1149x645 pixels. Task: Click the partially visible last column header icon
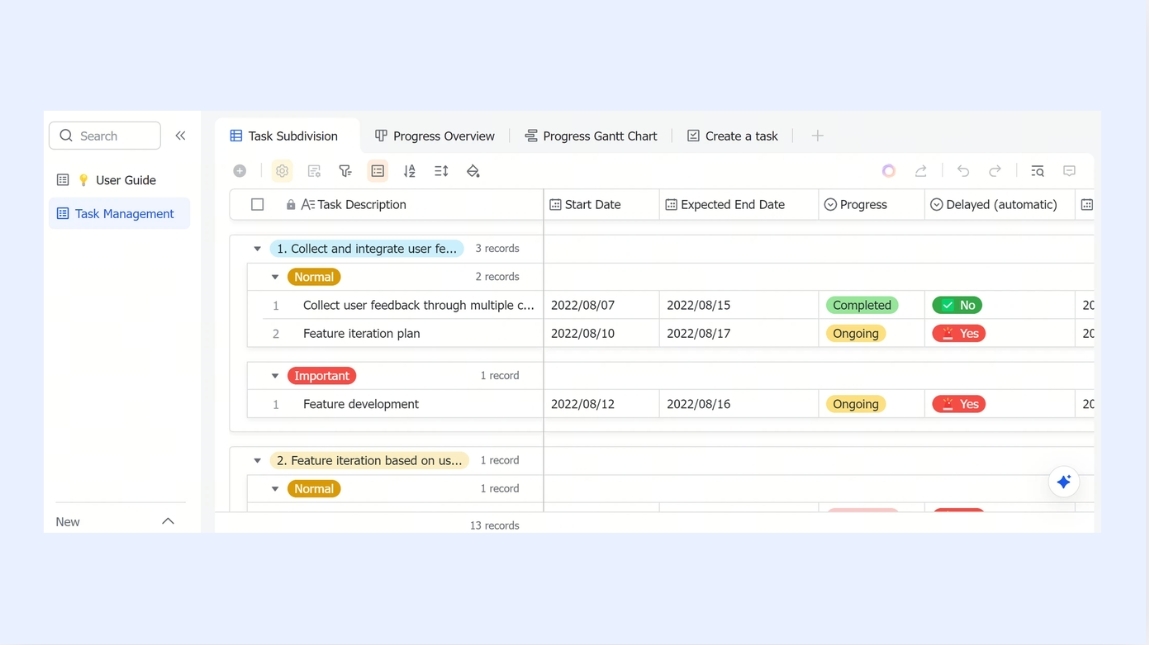coord(1087,204)
